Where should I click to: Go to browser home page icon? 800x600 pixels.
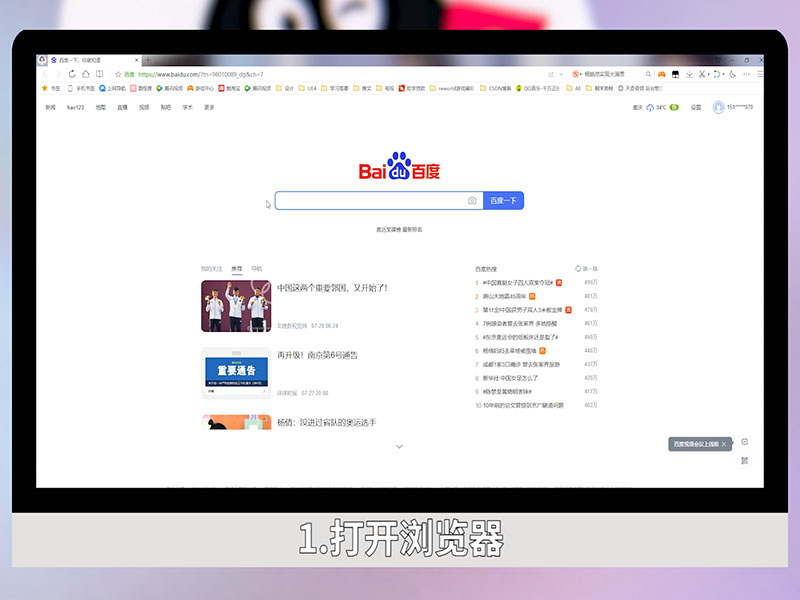point(86,74)
